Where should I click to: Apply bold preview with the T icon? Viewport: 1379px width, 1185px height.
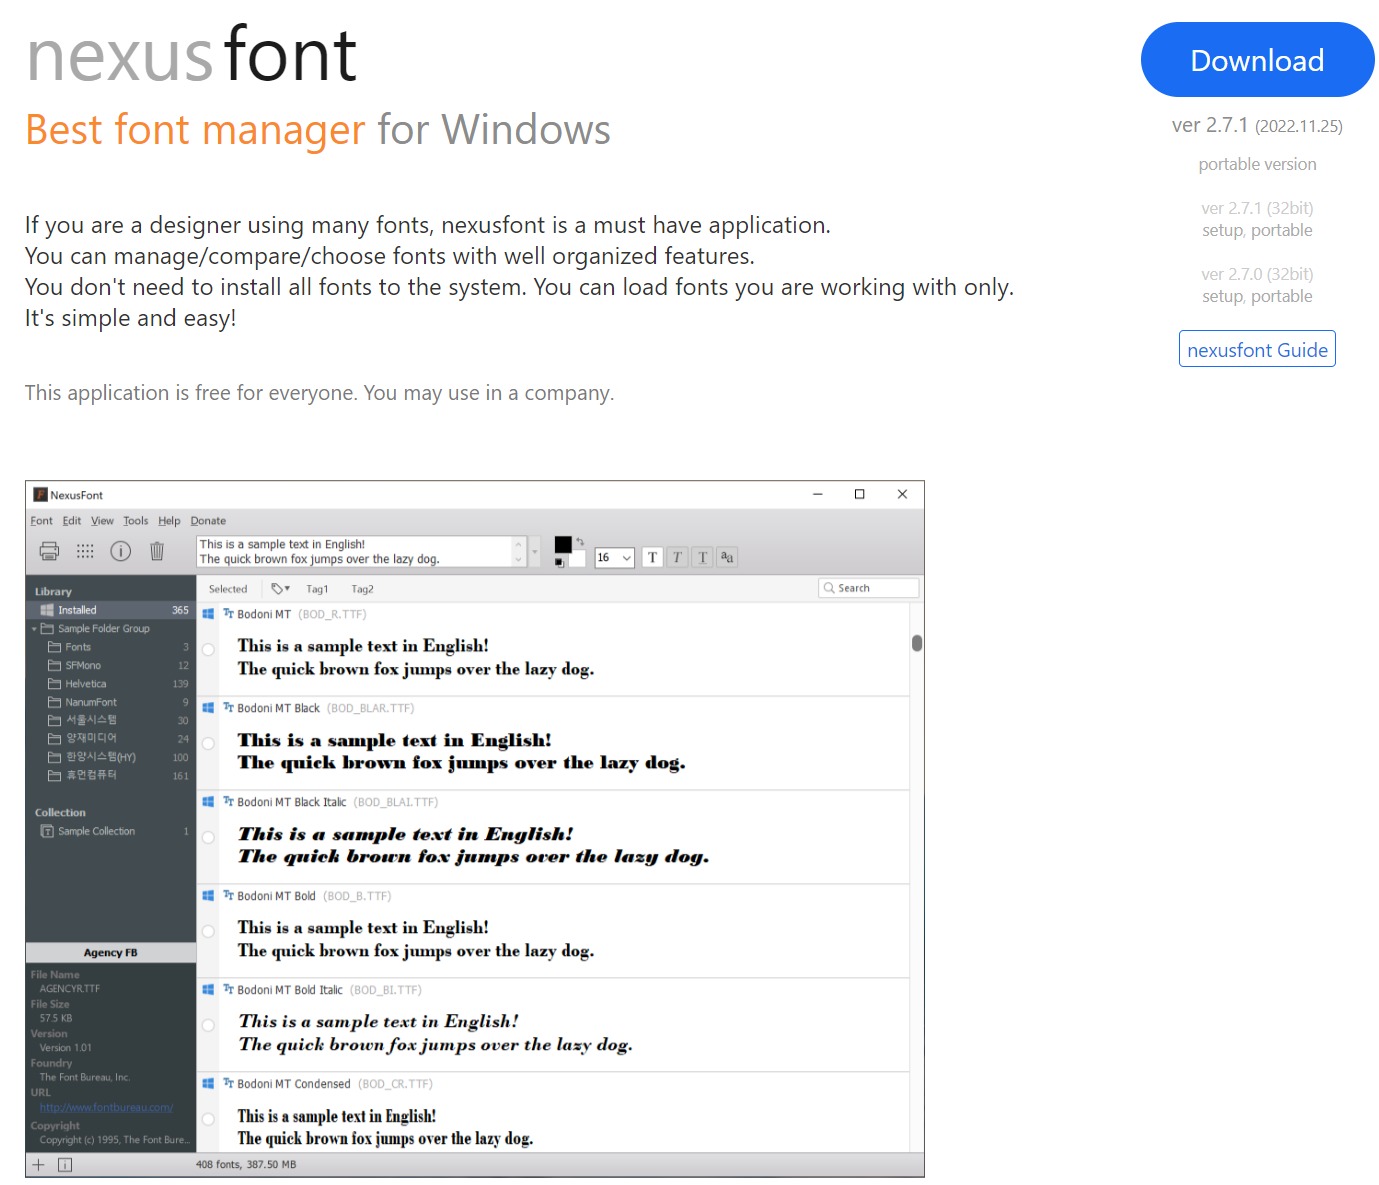tap(653, 557)
